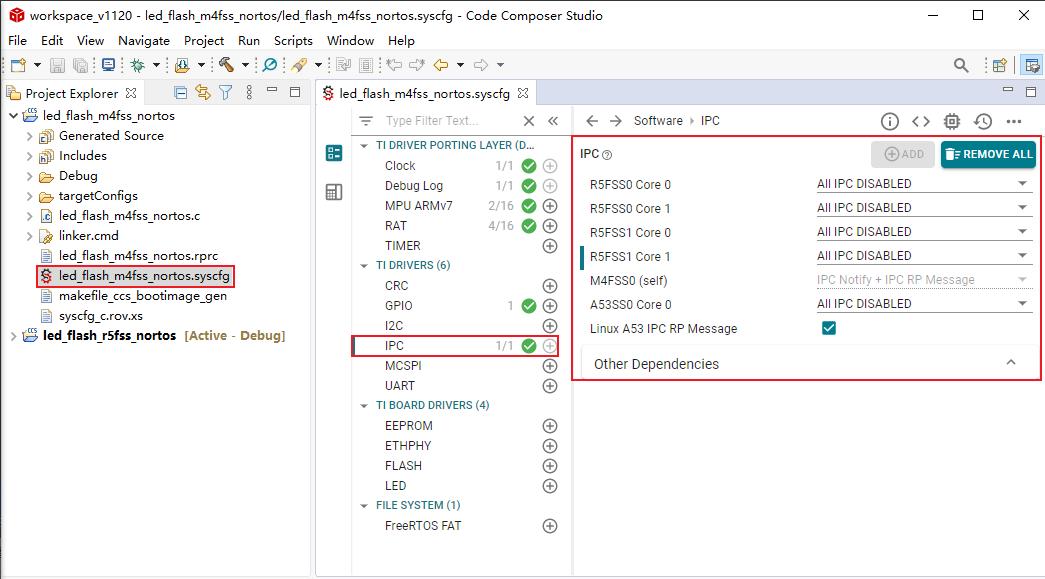Add a UART driver instance
Screen dimensions: 1045x579
(x=550, y=386)
